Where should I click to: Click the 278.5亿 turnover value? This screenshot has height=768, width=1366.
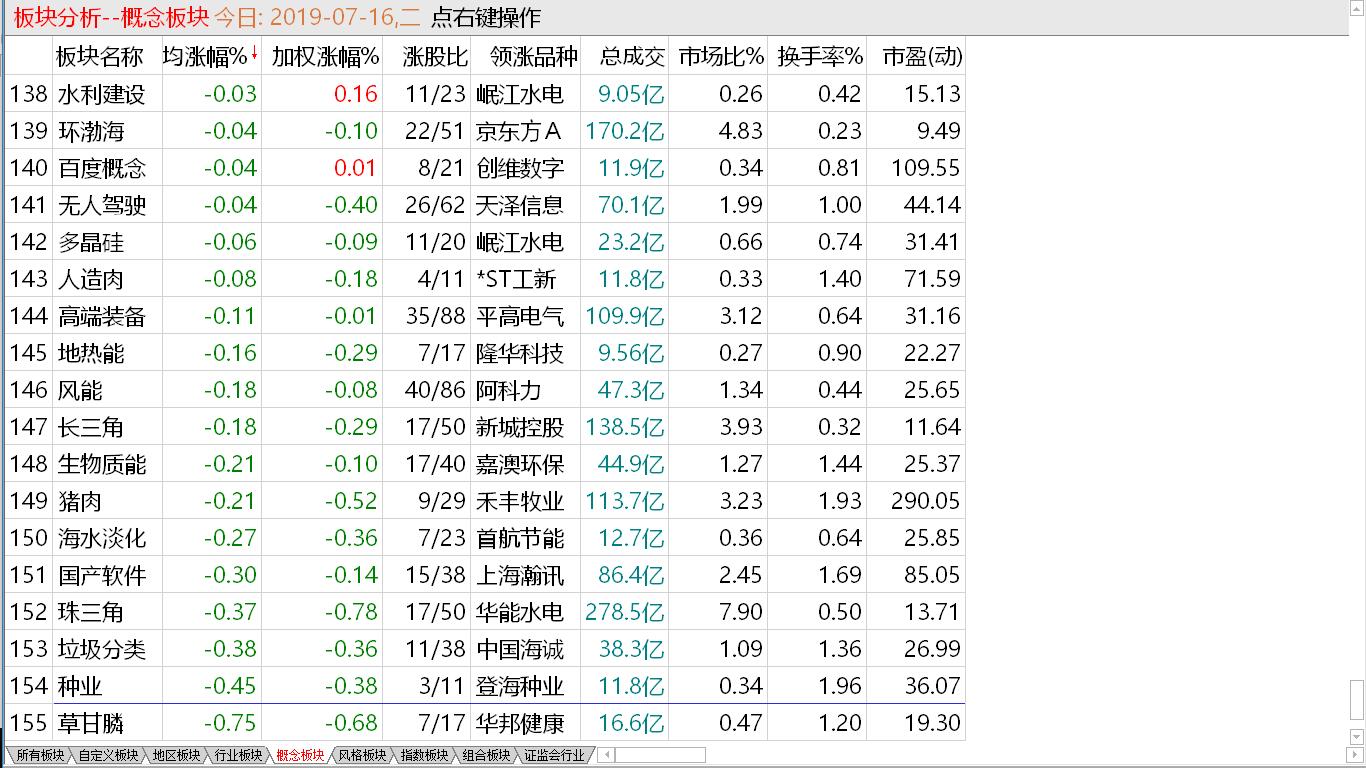point(625,612)
